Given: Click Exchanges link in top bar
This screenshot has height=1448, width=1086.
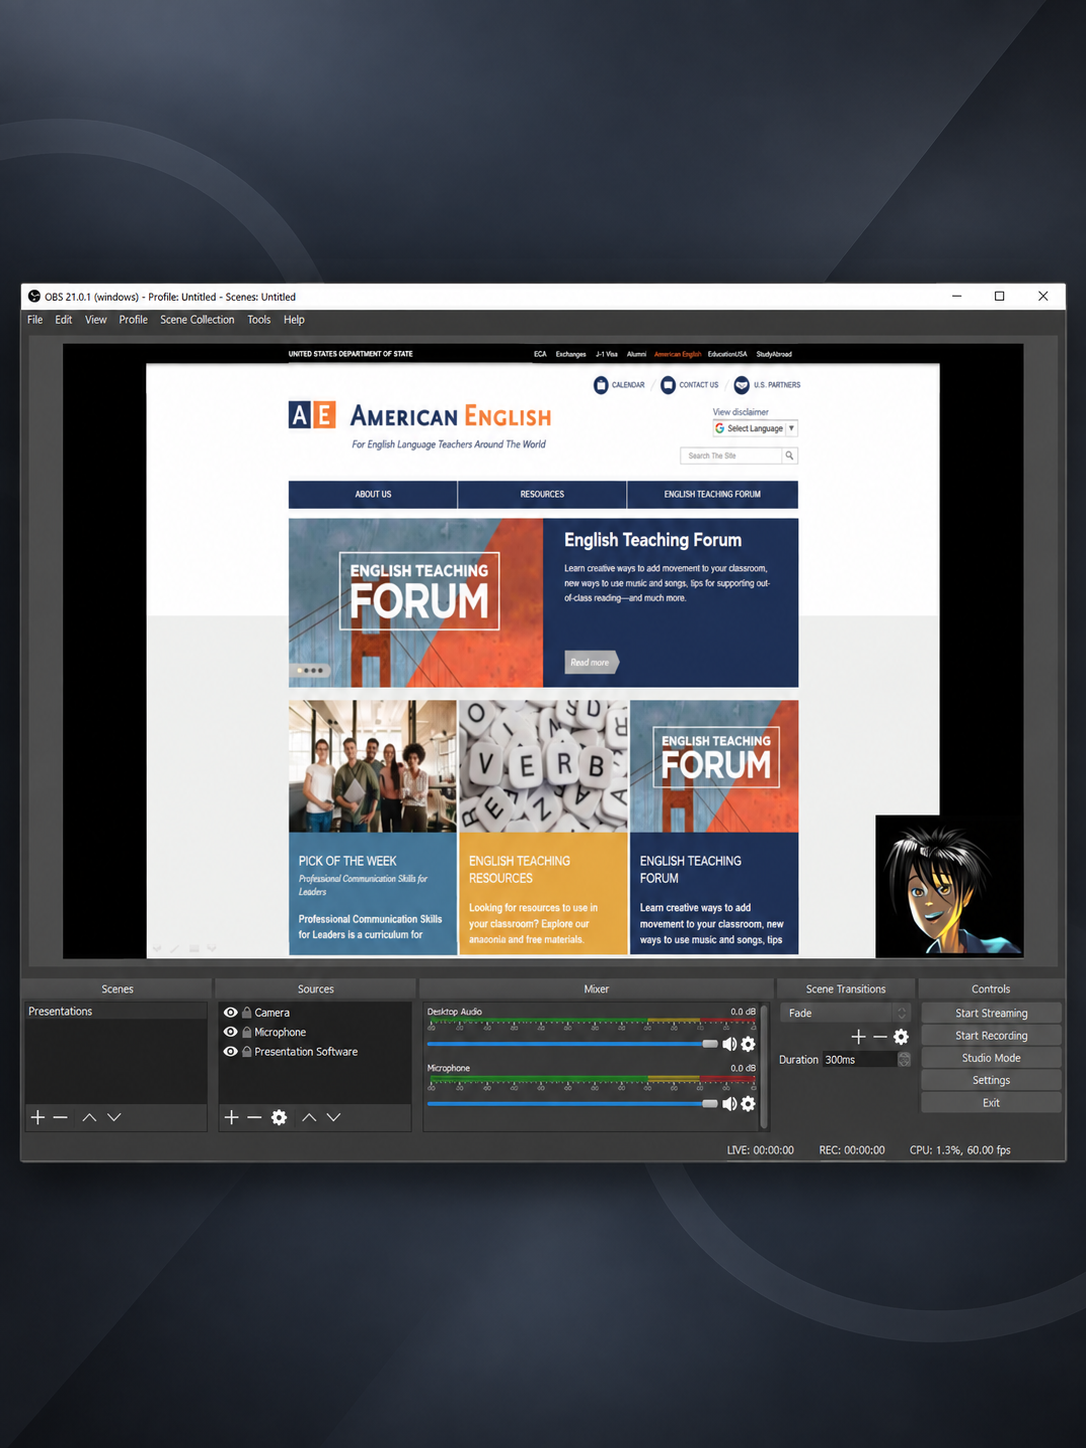Looking at the screenshot, I should tap(571, 354).
